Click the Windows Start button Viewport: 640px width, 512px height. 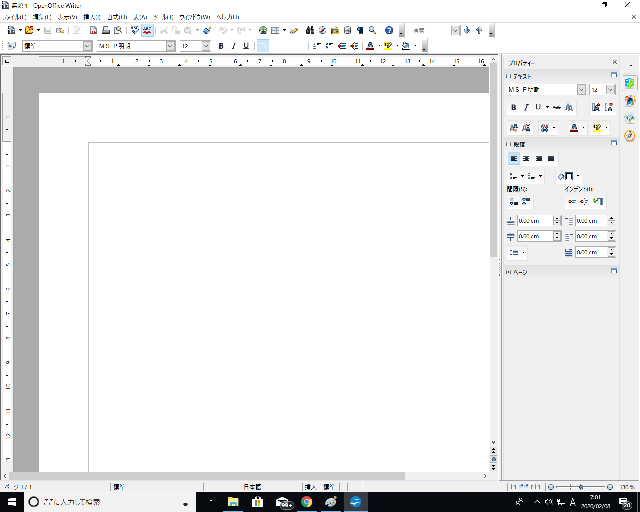[10, 501]
